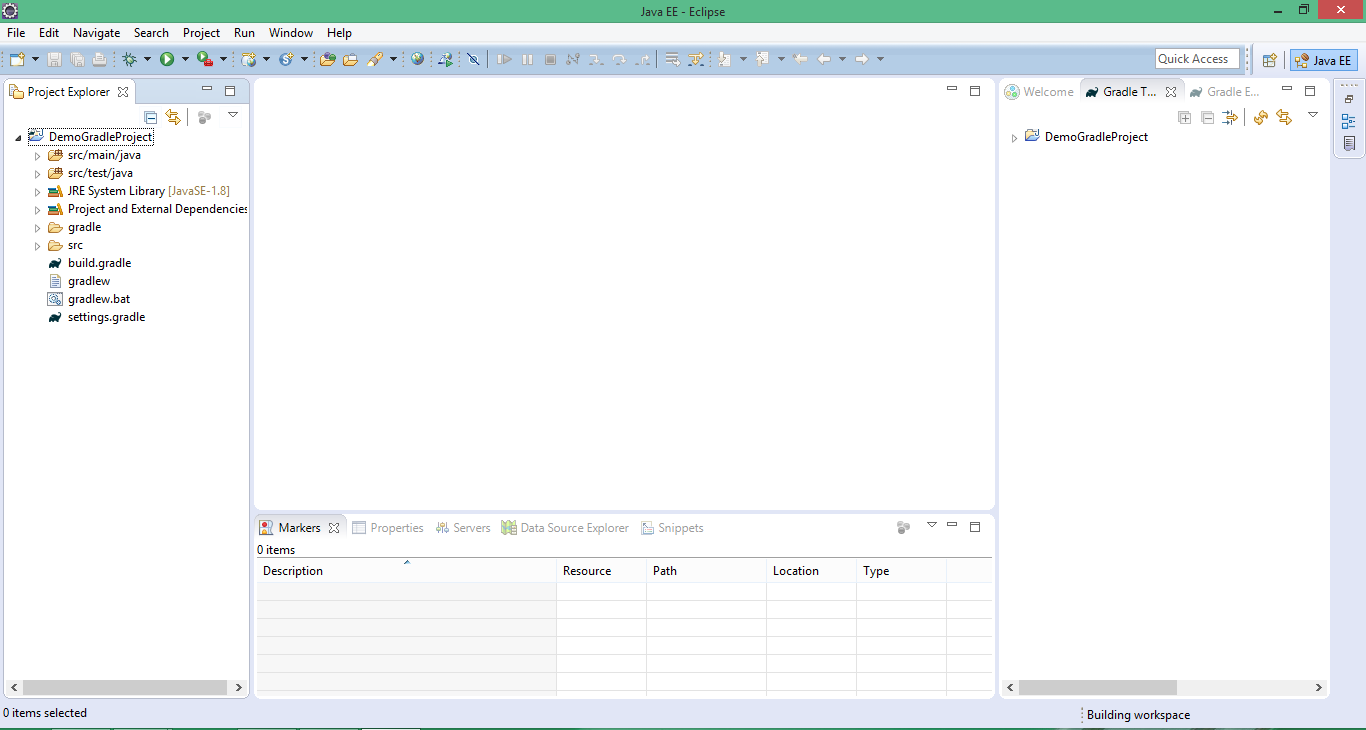
Task: Expand the src/main/java folder
Action: tap(37, 156)
